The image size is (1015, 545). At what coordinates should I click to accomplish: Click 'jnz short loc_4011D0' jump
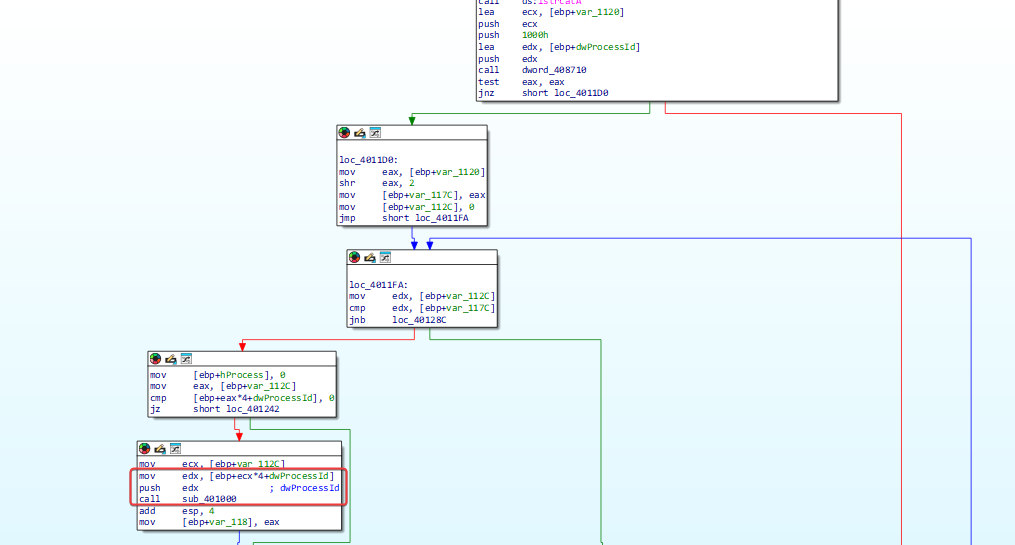coord(543,93)
